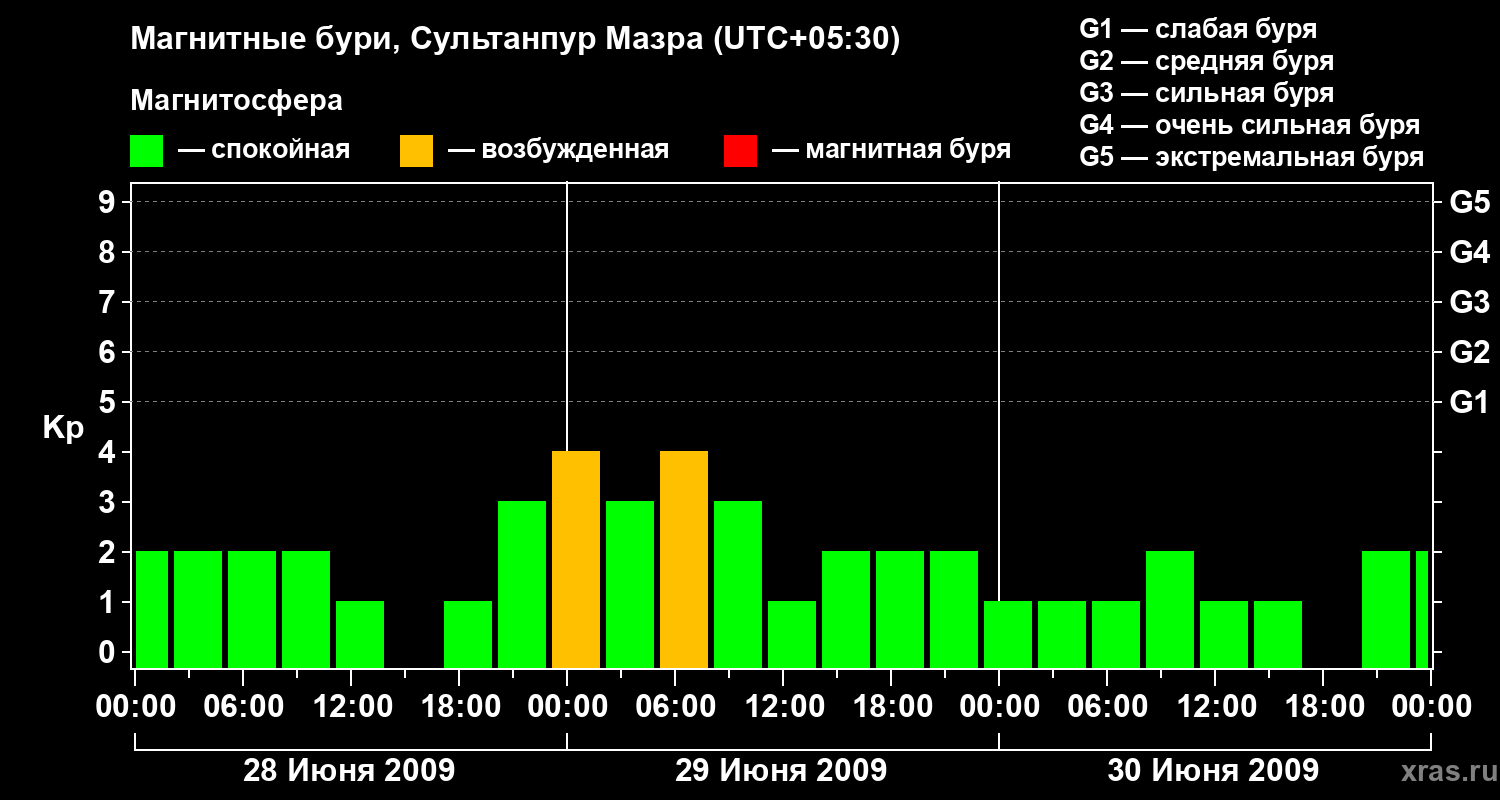Select the orange Kp 4 bar at 00:00 on 29 Июня
The width and height of the screenshot is (1500, 800).
click(576, 560)
